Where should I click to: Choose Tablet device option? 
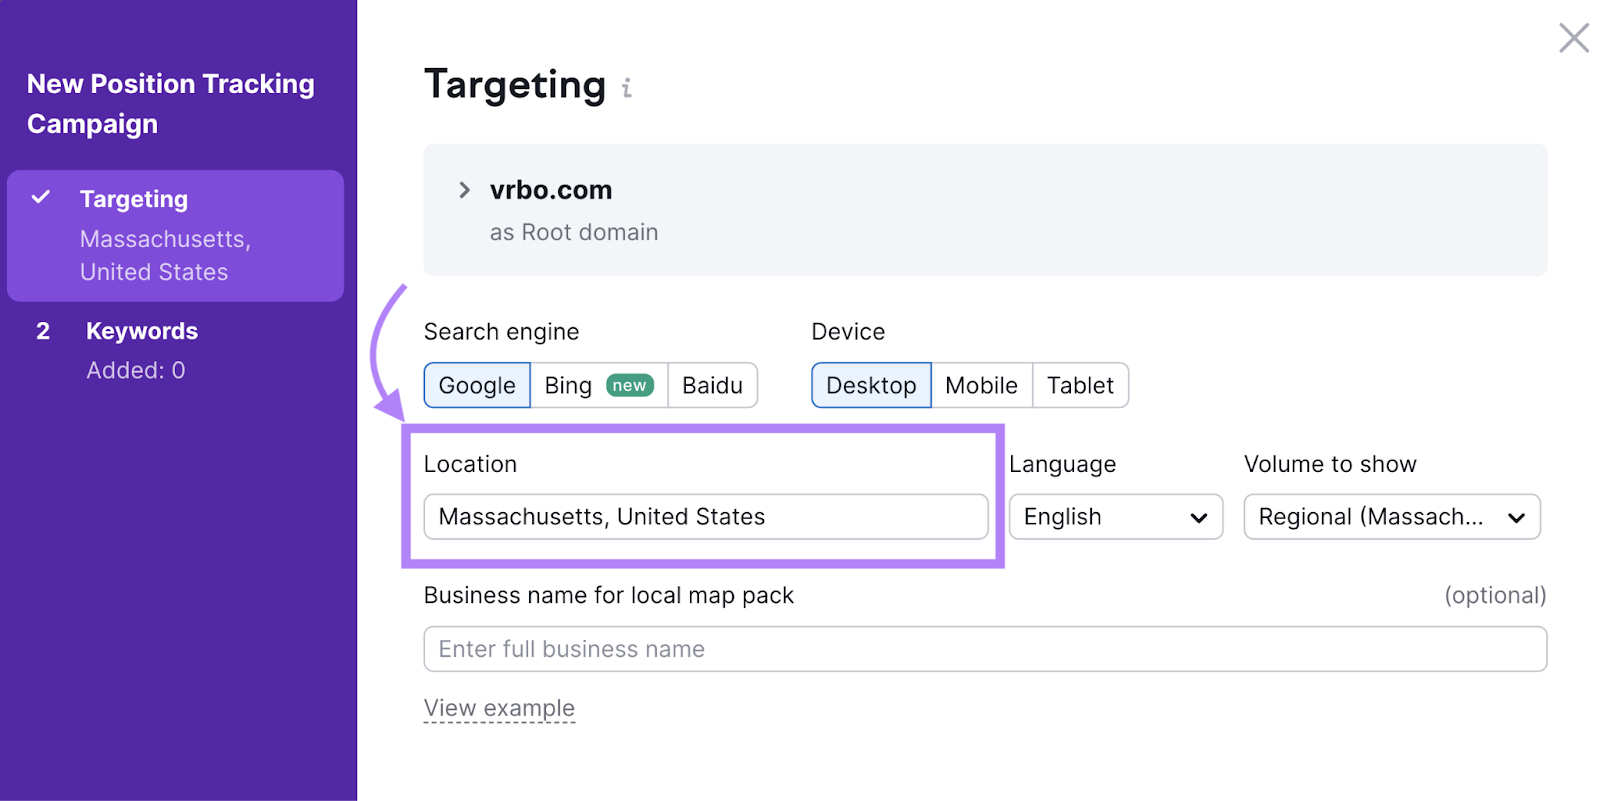[x=1080, y=385]
